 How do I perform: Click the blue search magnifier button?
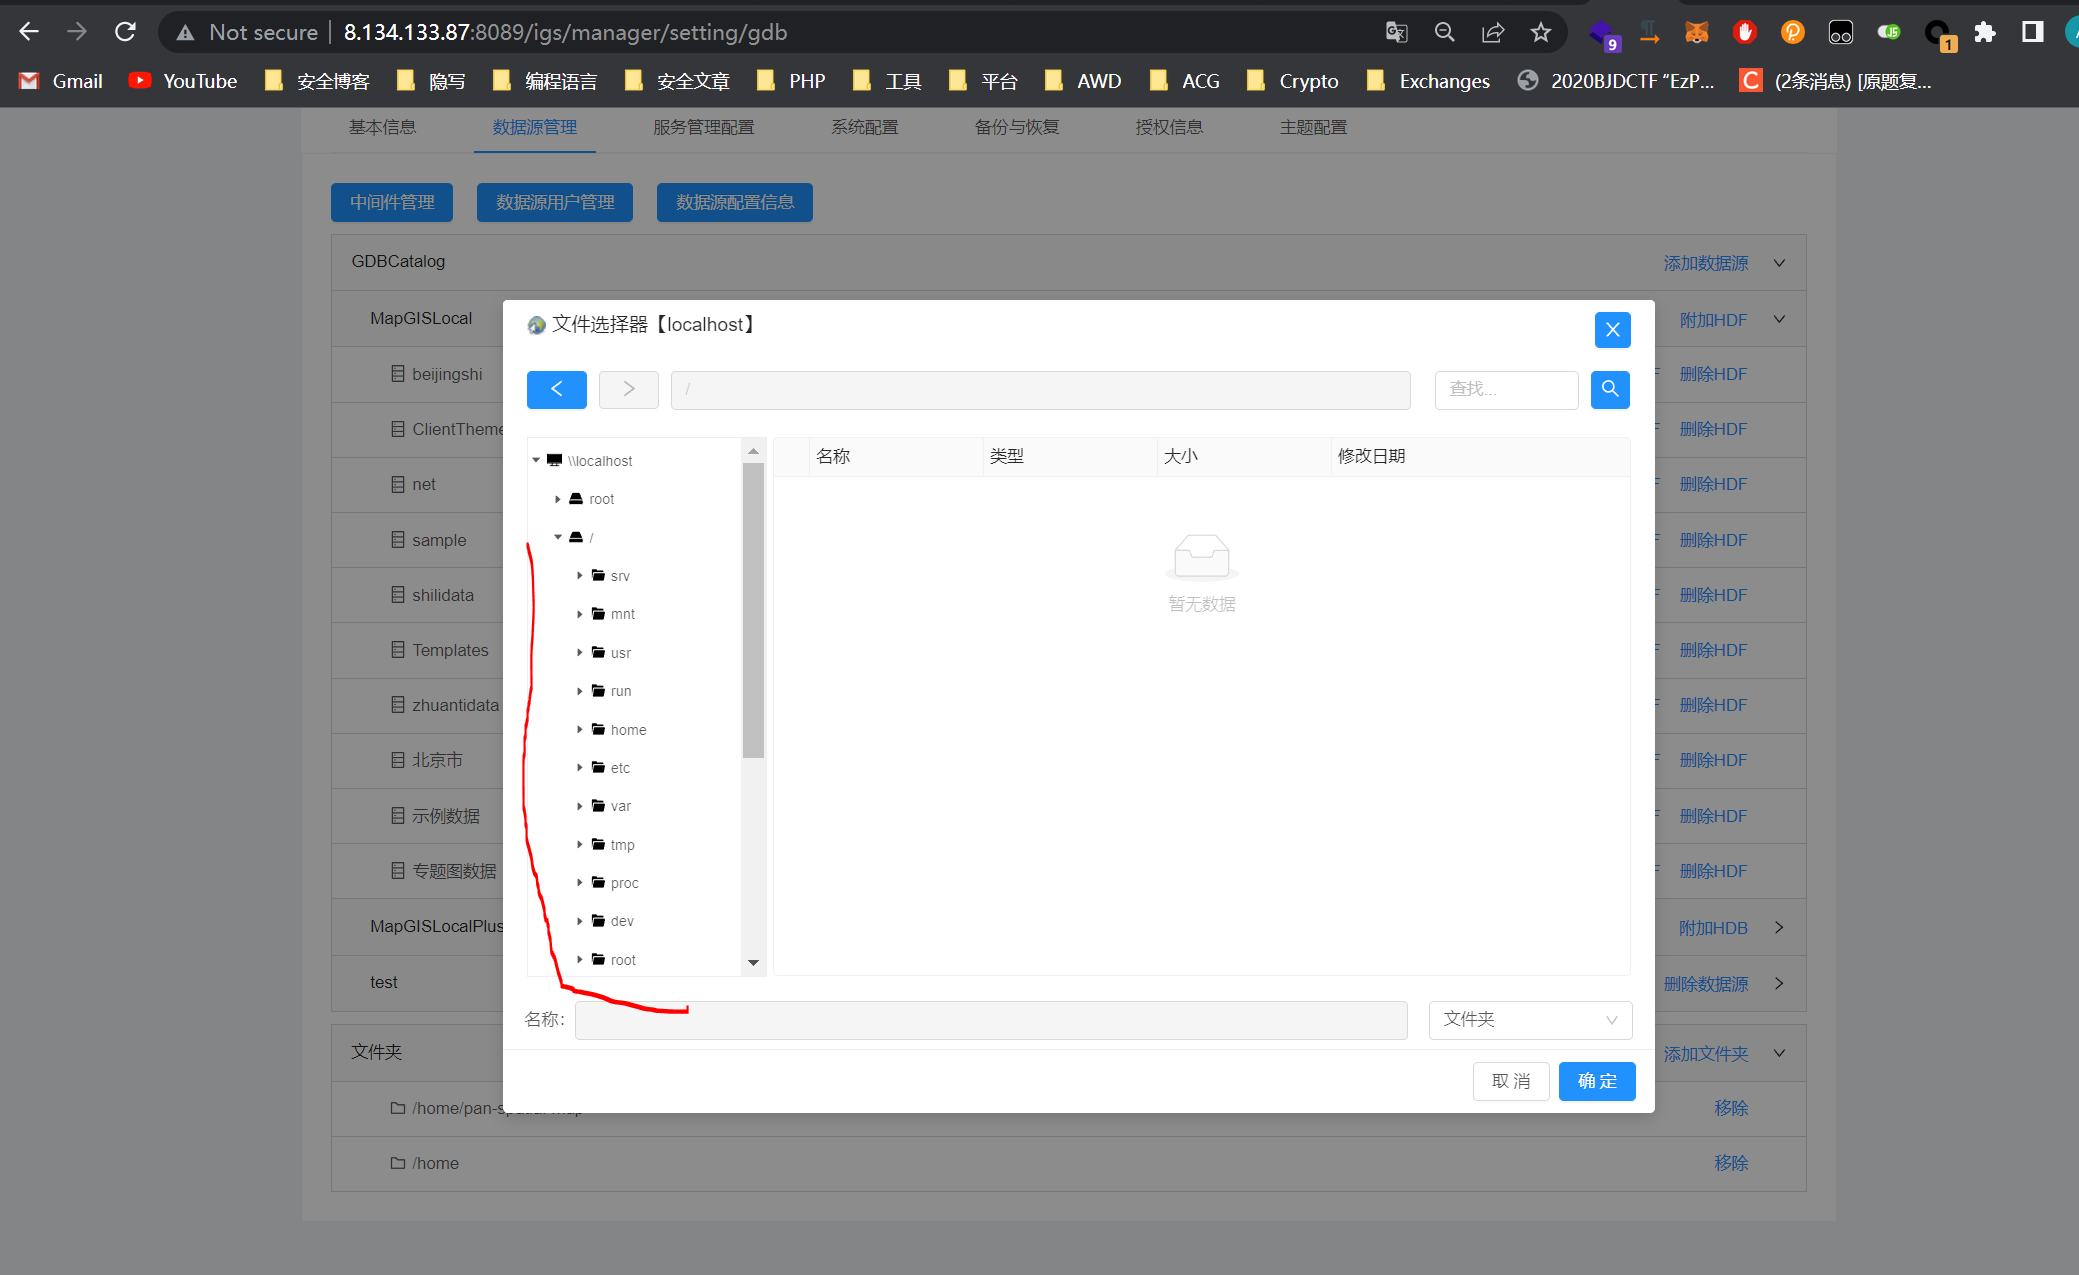tap(1609, 389)
